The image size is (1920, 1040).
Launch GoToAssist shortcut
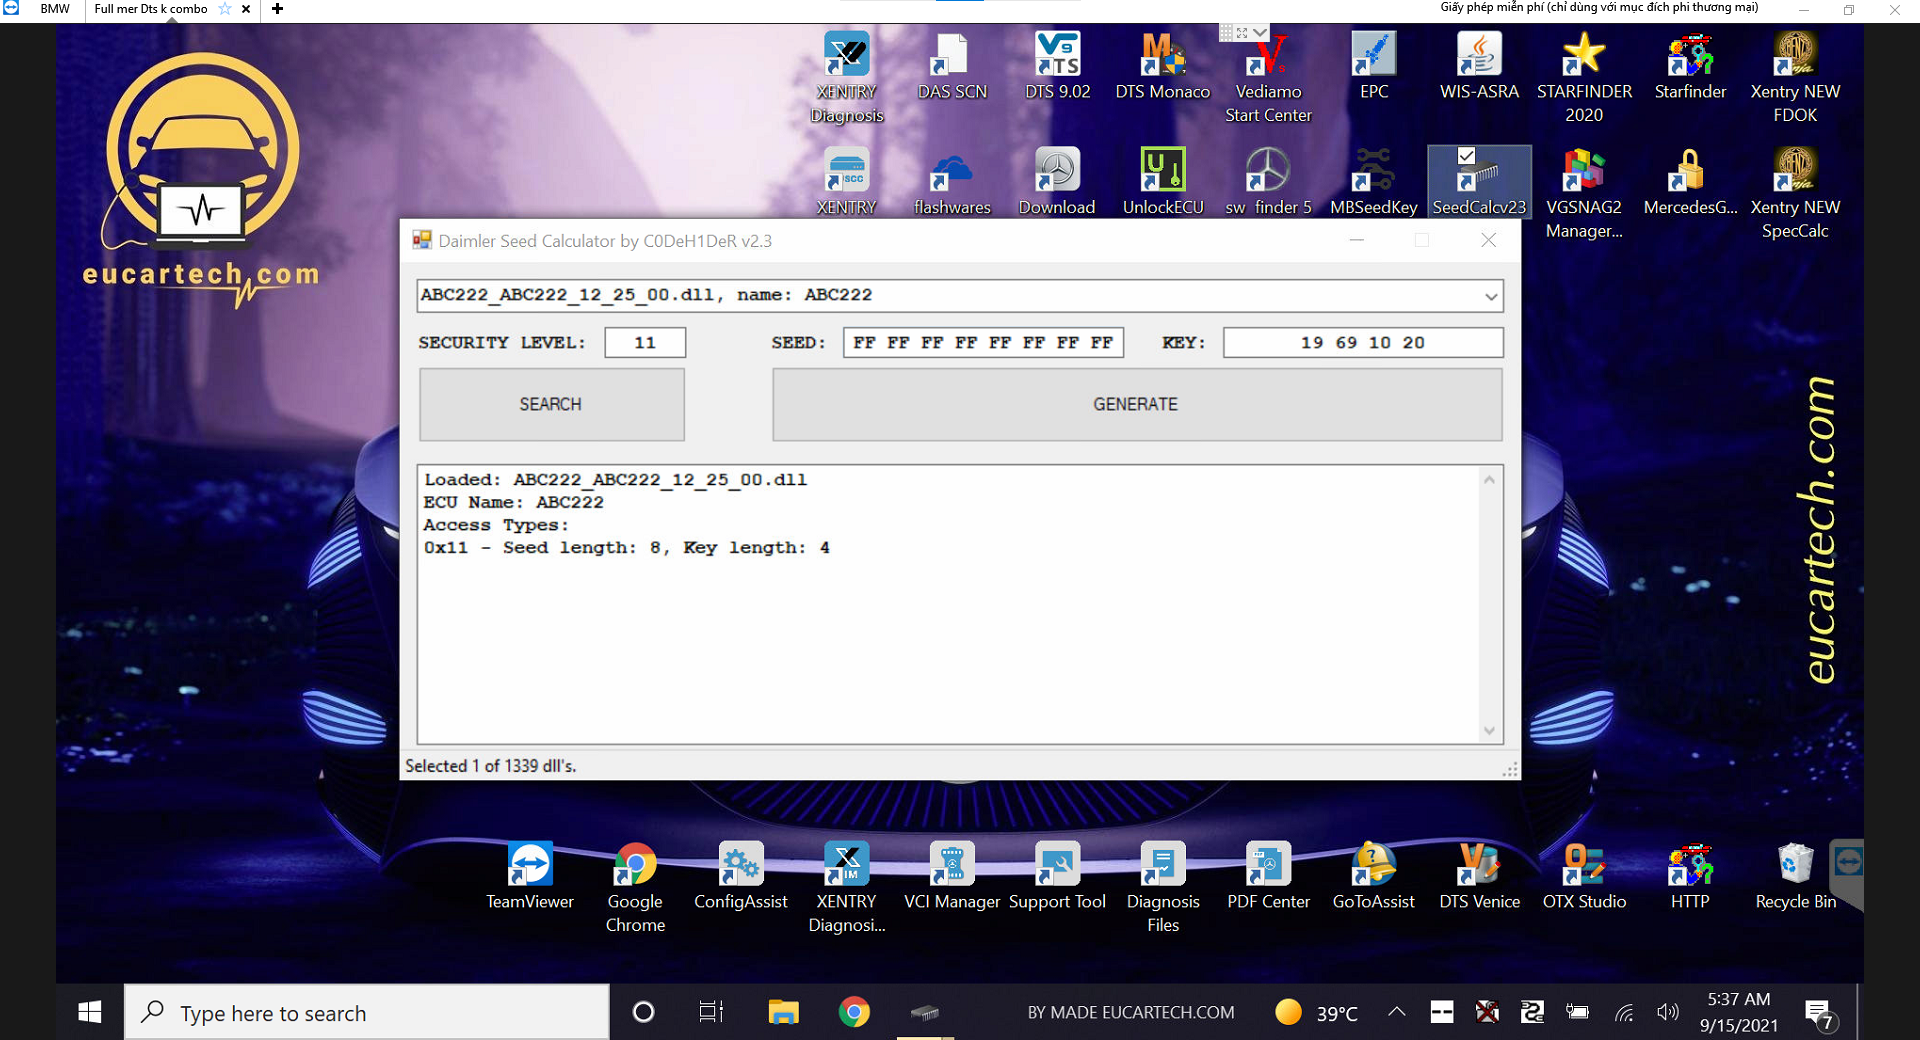click(x=1374, y=876)
